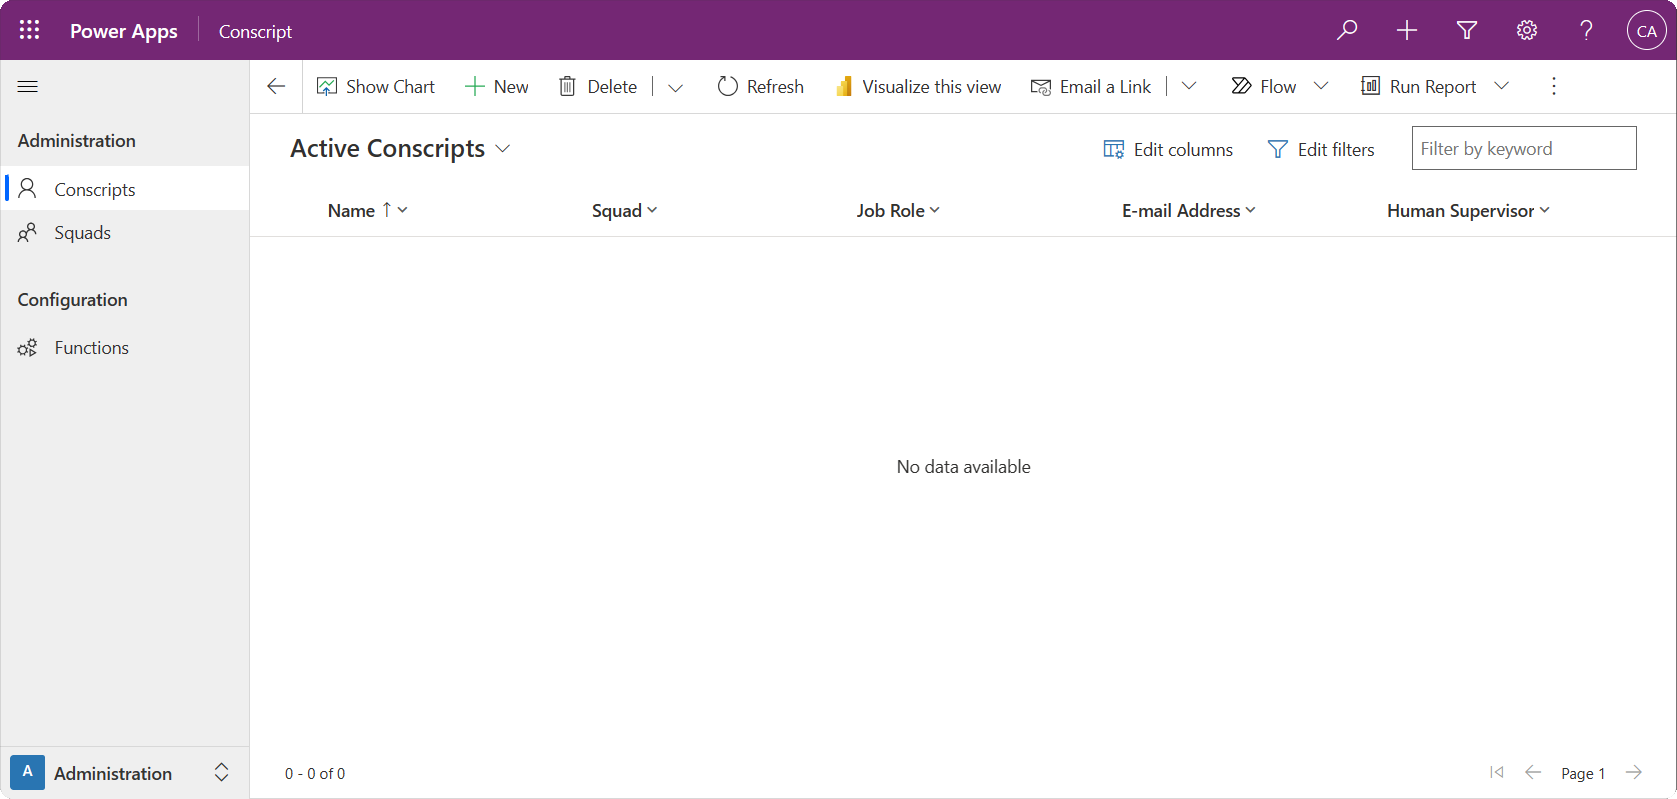This screenshot has height=799, width=1677.
Task: Click the Refresh command
Action: pyautogui.click(x=761, y=87)
